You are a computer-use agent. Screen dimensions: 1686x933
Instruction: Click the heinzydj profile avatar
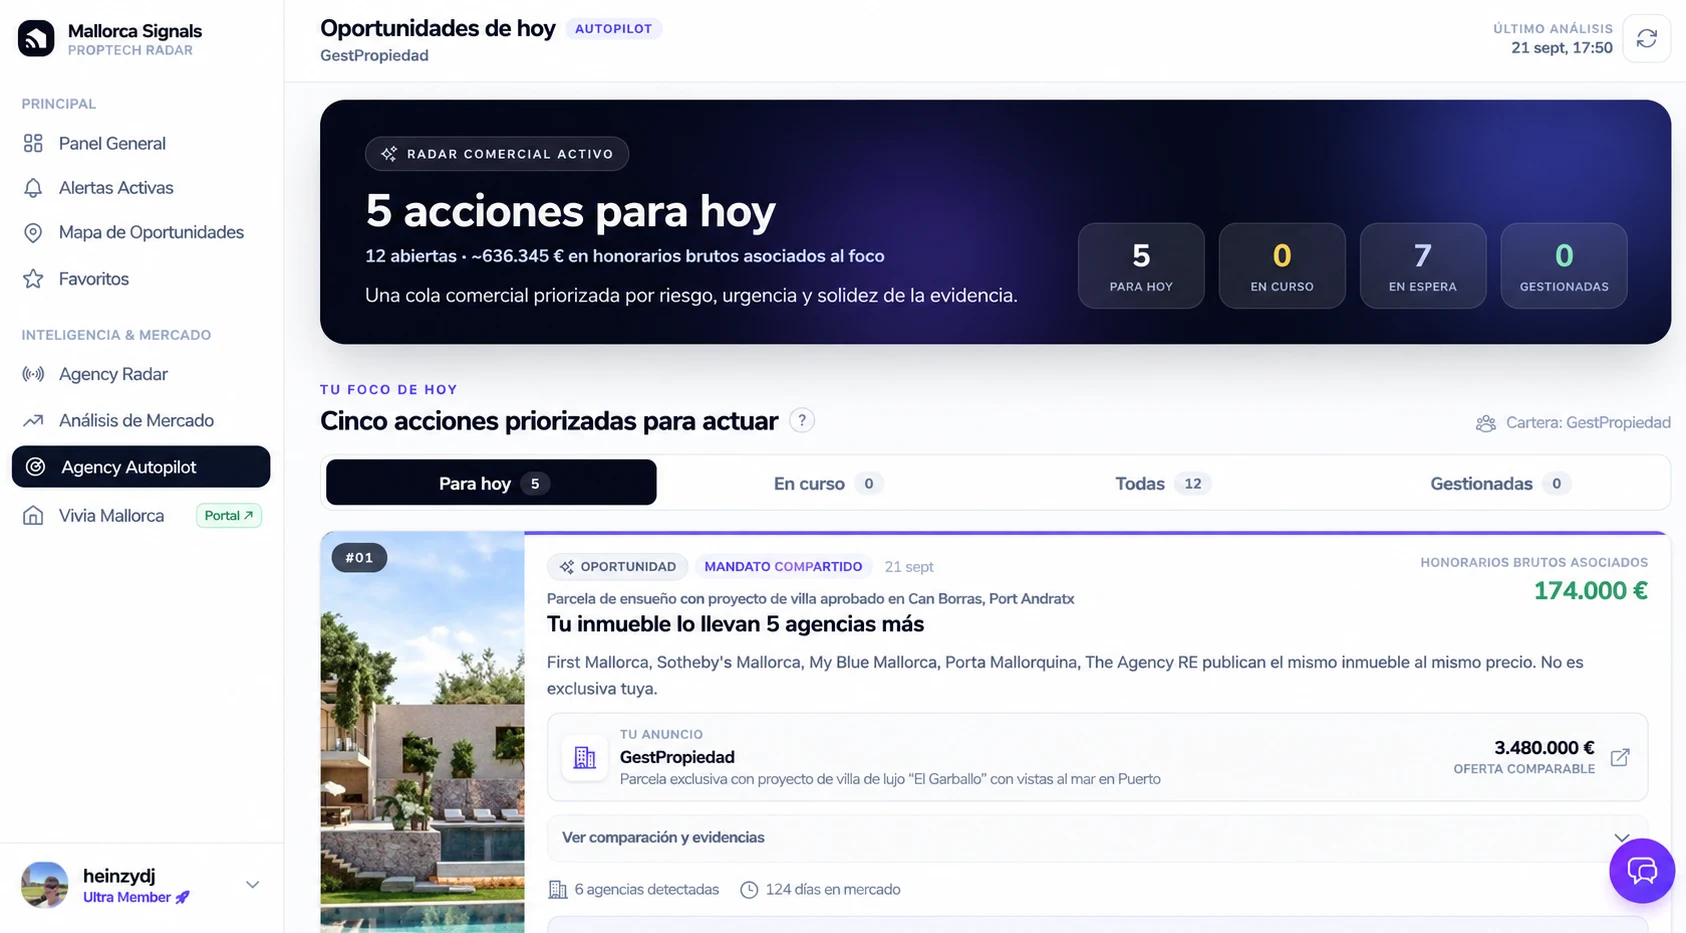(45, 885)
